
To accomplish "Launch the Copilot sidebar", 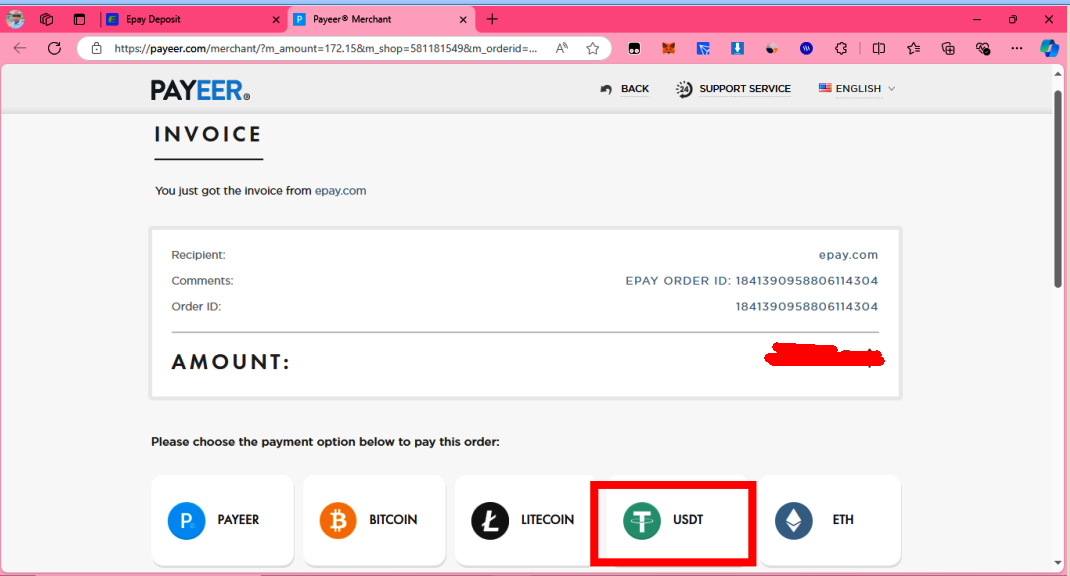I will pyautogui.click(x=1050, y=48).
